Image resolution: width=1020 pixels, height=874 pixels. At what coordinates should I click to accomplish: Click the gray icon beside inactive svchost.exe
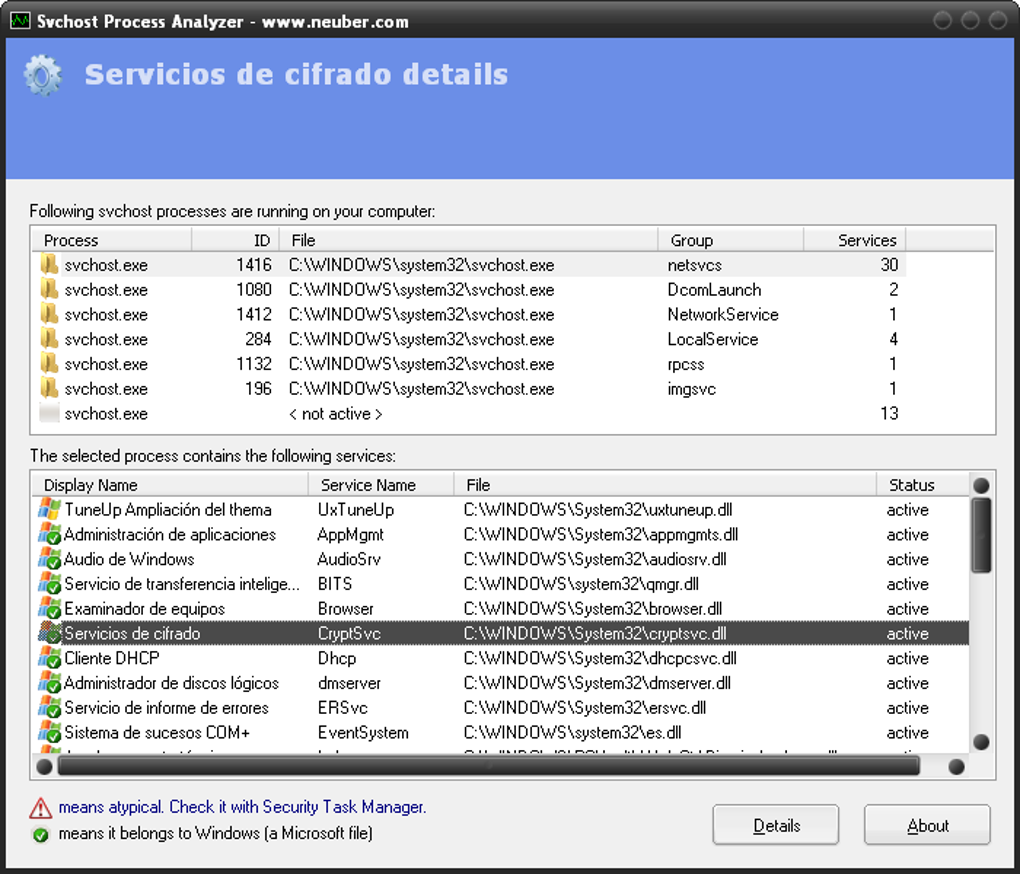coord(48,413)
